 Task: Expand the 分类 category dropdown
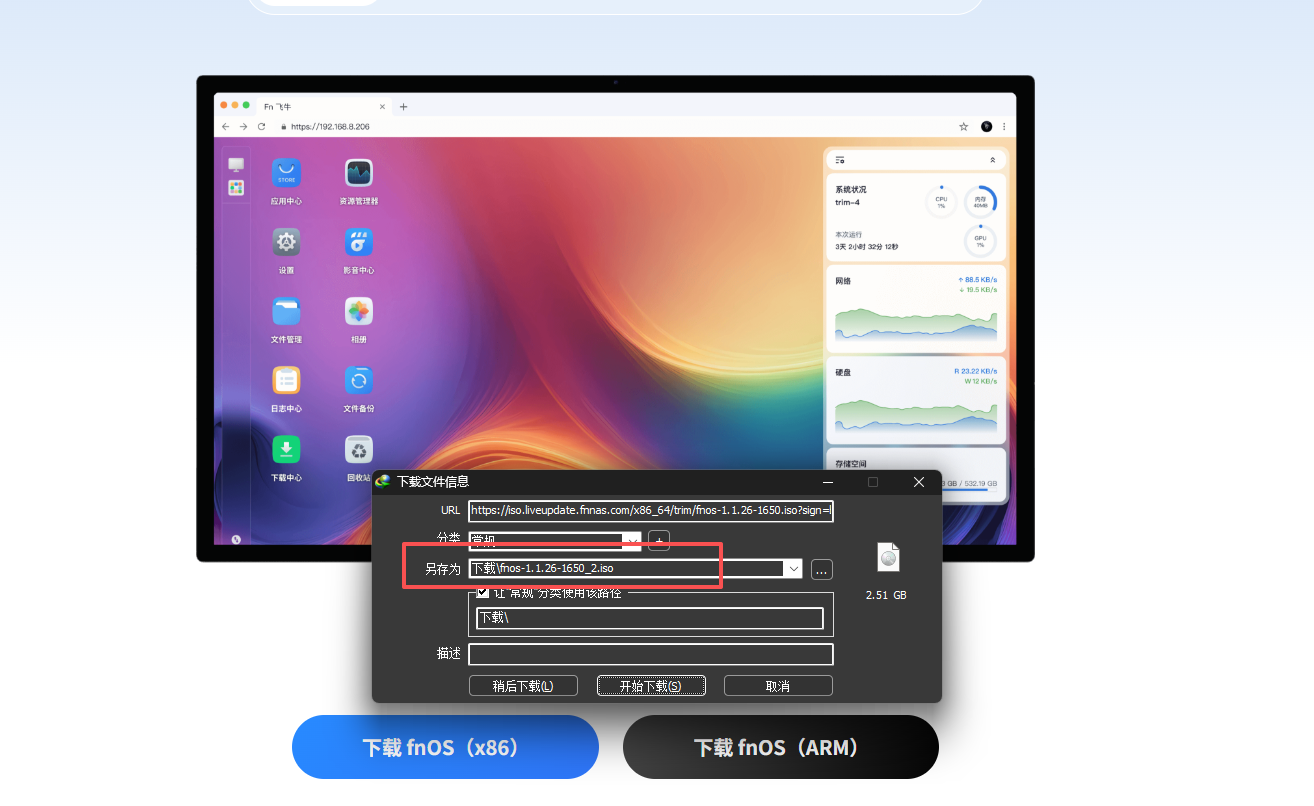(632, 541)
